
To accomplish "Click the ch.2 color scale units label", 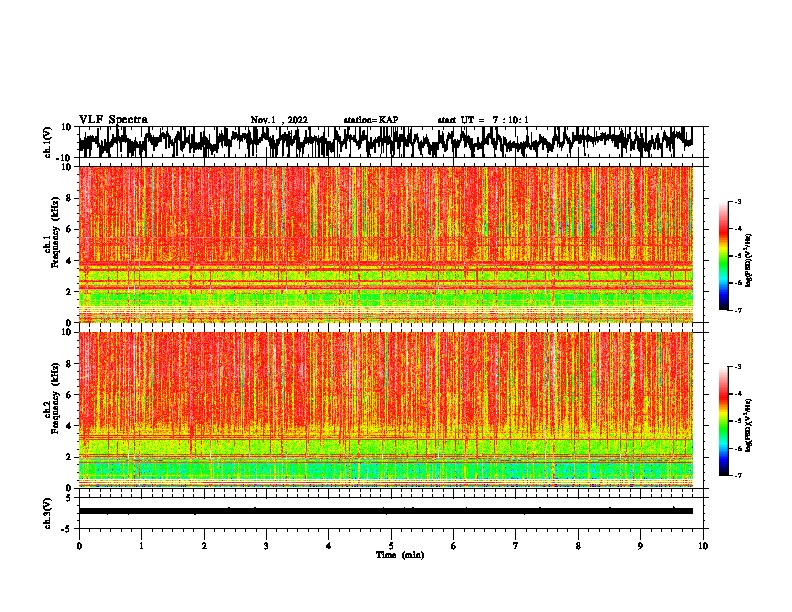I will tap(749, 425).
